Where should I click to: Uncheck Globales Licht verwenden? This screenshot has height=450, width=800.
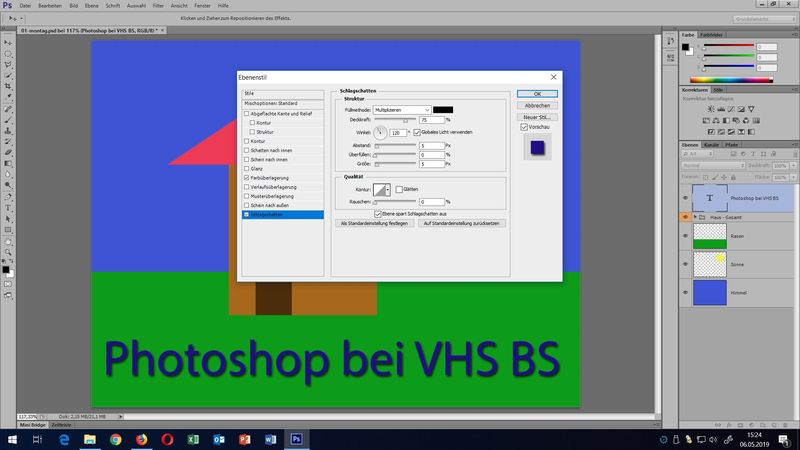(x=417, y=132)
